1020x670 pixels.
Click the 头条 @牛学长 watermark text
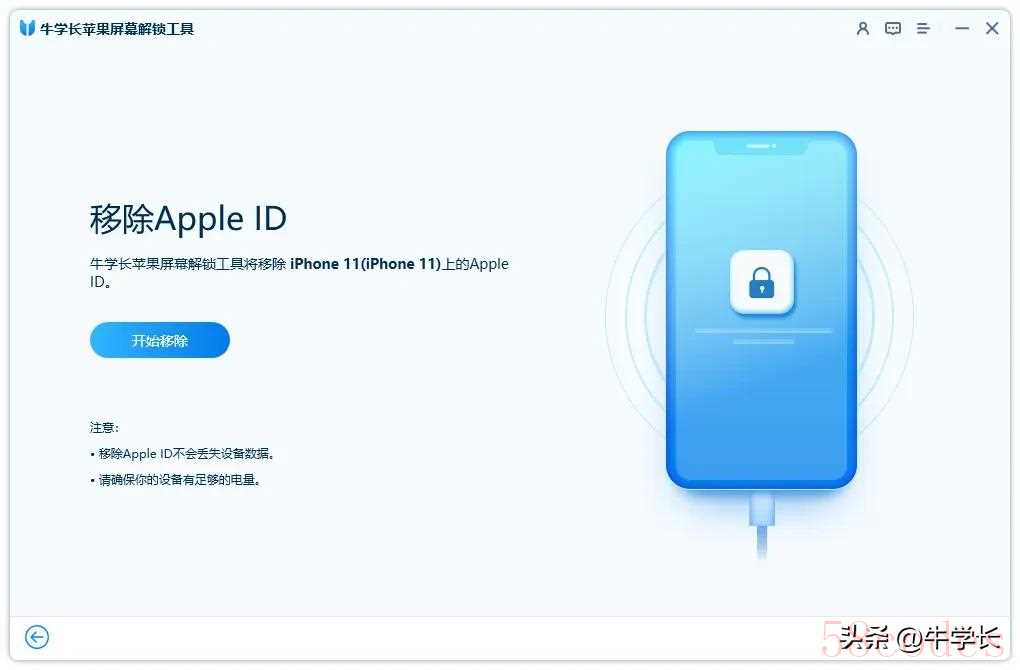920,638
